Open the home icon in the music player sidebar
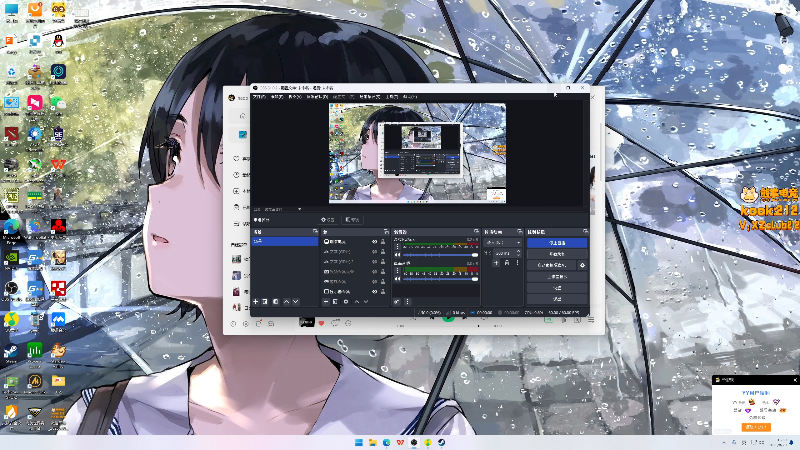Viewport: 800px width, 450px height. 243,116
